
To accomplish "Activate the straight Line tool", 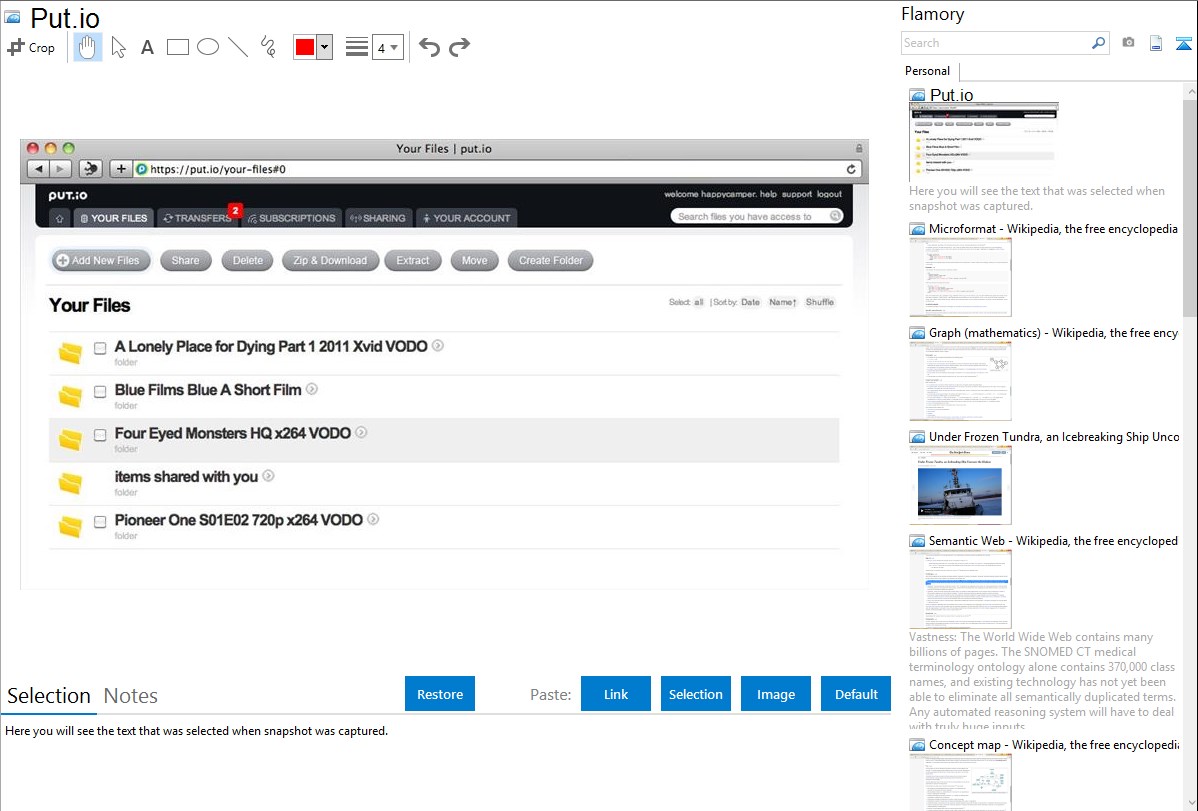I will point(238,47).
